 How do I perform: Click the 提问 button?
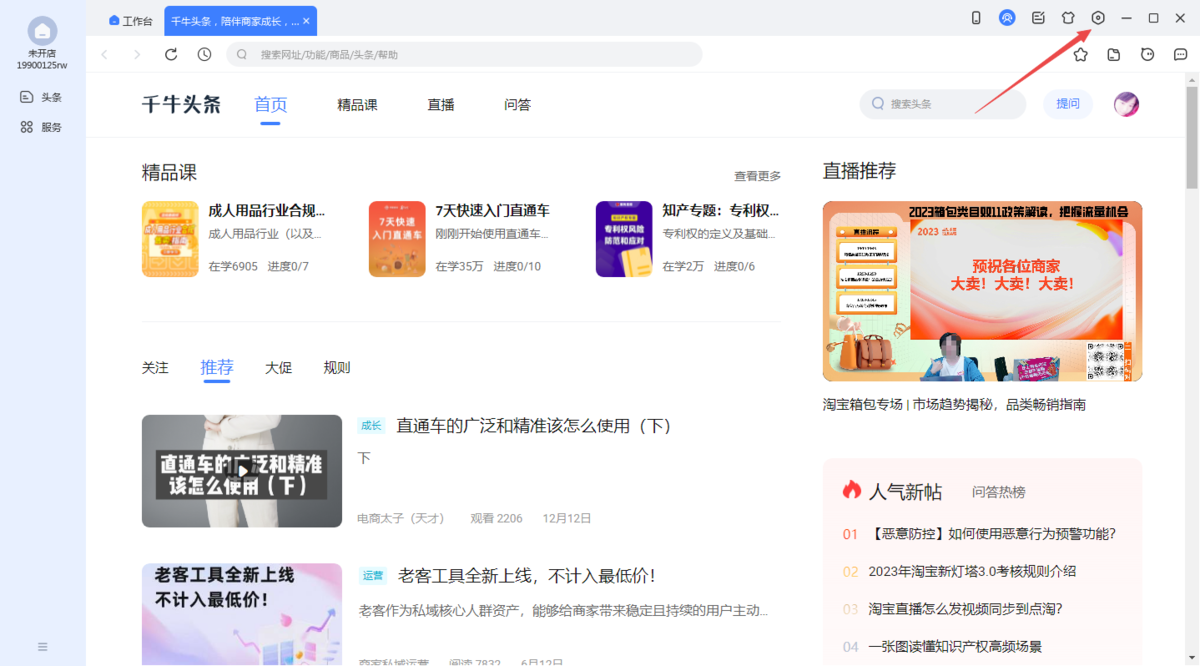pos(1068,104)
